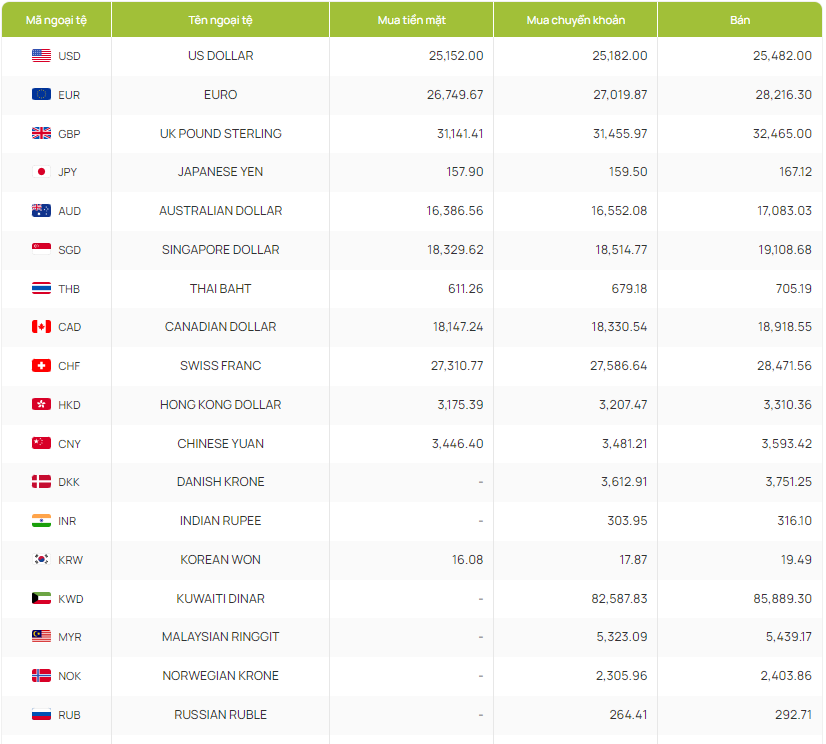The width and height of the screenshot is (826, 744).
Task: Click the 'Mã ngoại tệ' column header
Action: pyautogui.click(x=56, y=20)
